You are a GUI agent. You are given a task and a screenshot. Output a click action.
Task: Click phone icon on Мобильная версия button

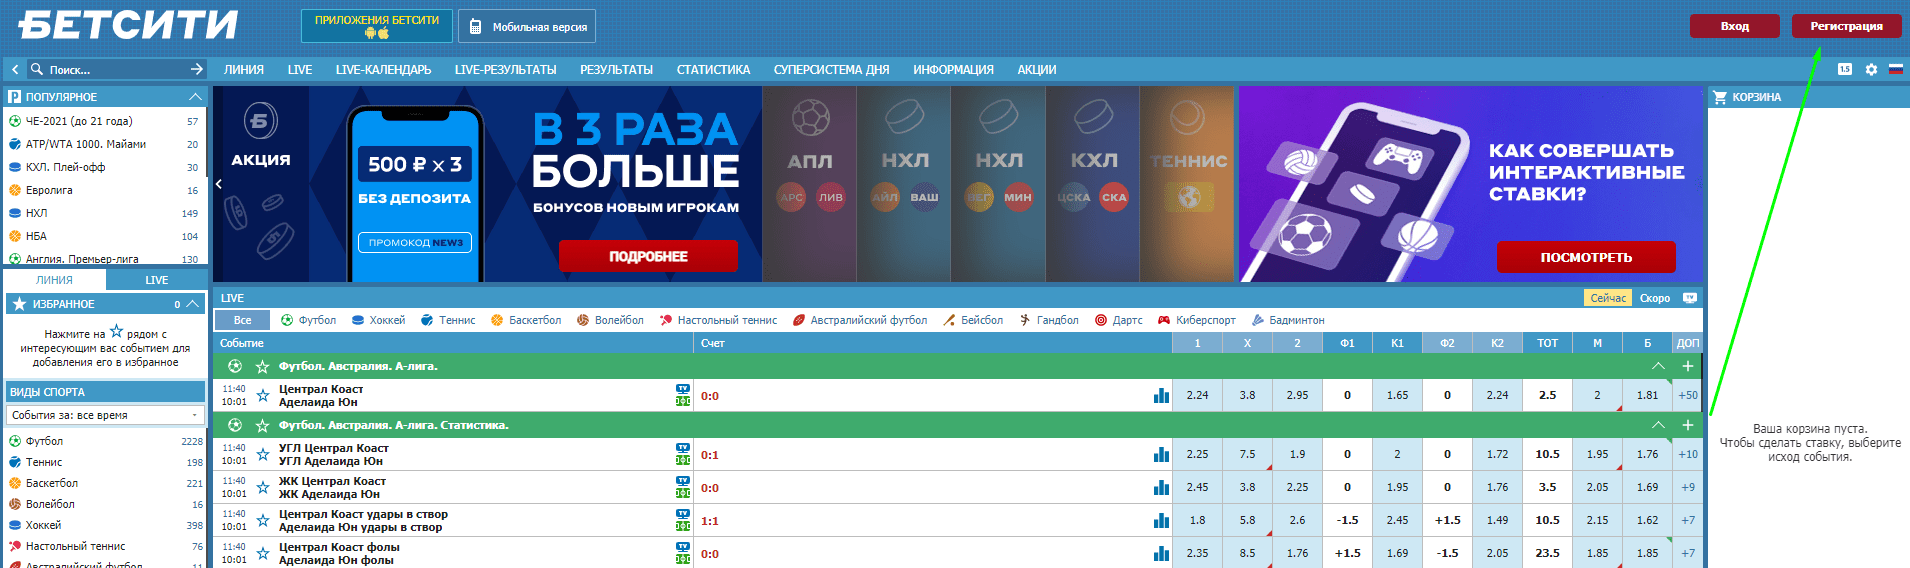475,27
